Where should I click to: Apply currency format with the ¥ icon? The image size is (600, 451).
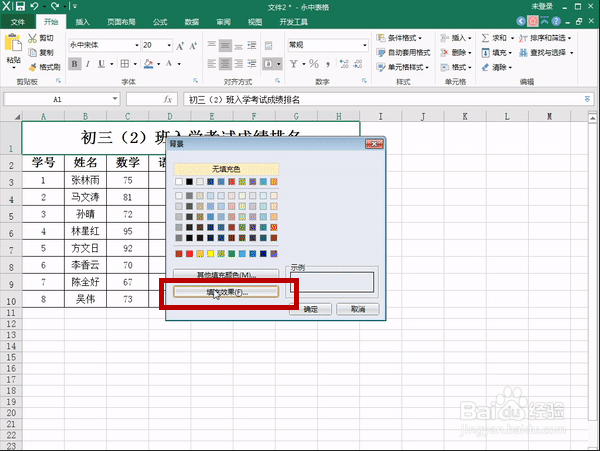[293, 64]
